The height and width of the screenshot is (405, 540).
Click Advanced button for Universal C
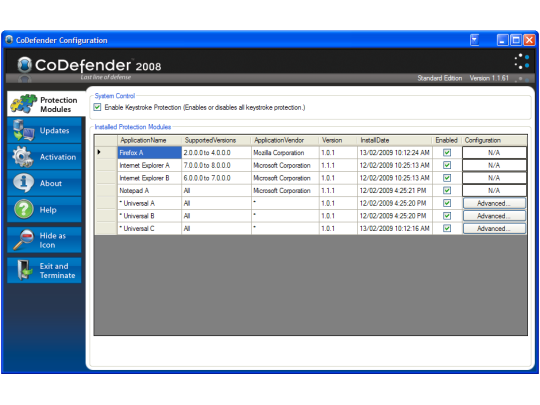coord(494,228)
